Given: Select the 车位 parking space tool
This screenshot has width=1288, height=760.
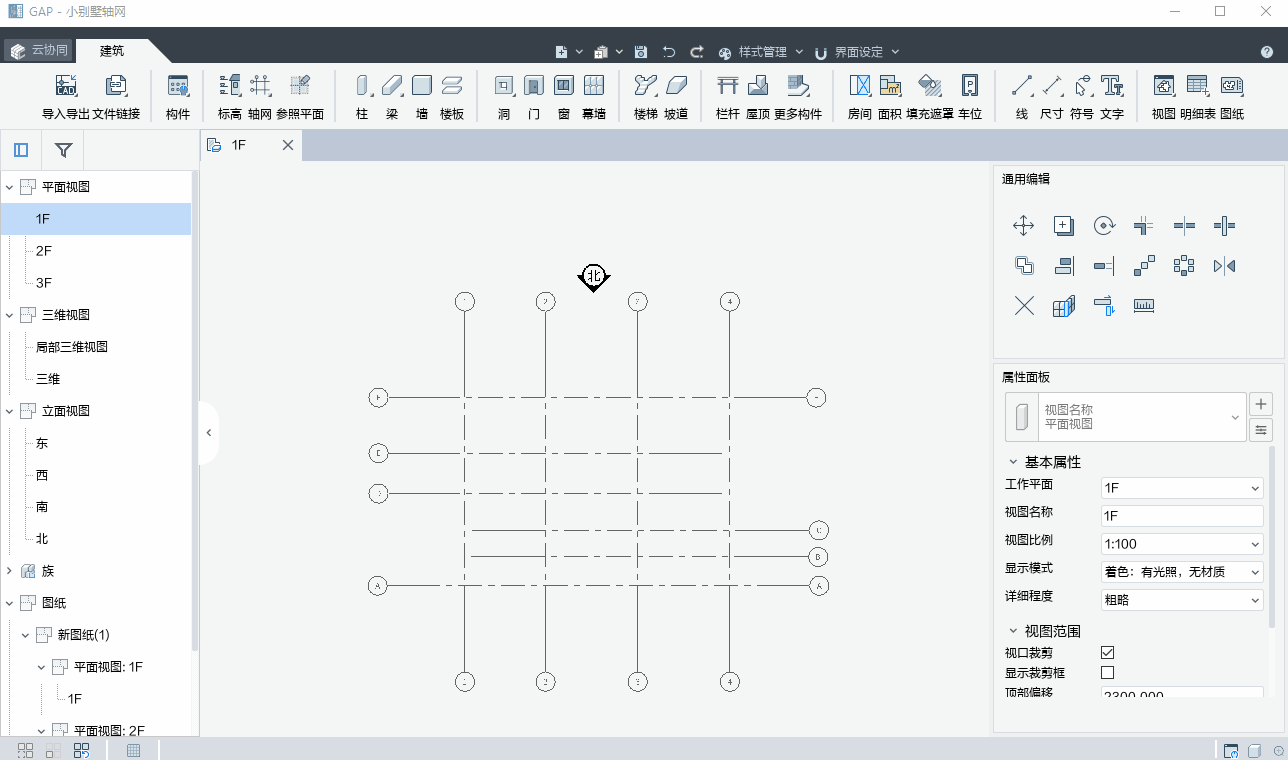Looking at the screenshot, I should pos(970,97).
